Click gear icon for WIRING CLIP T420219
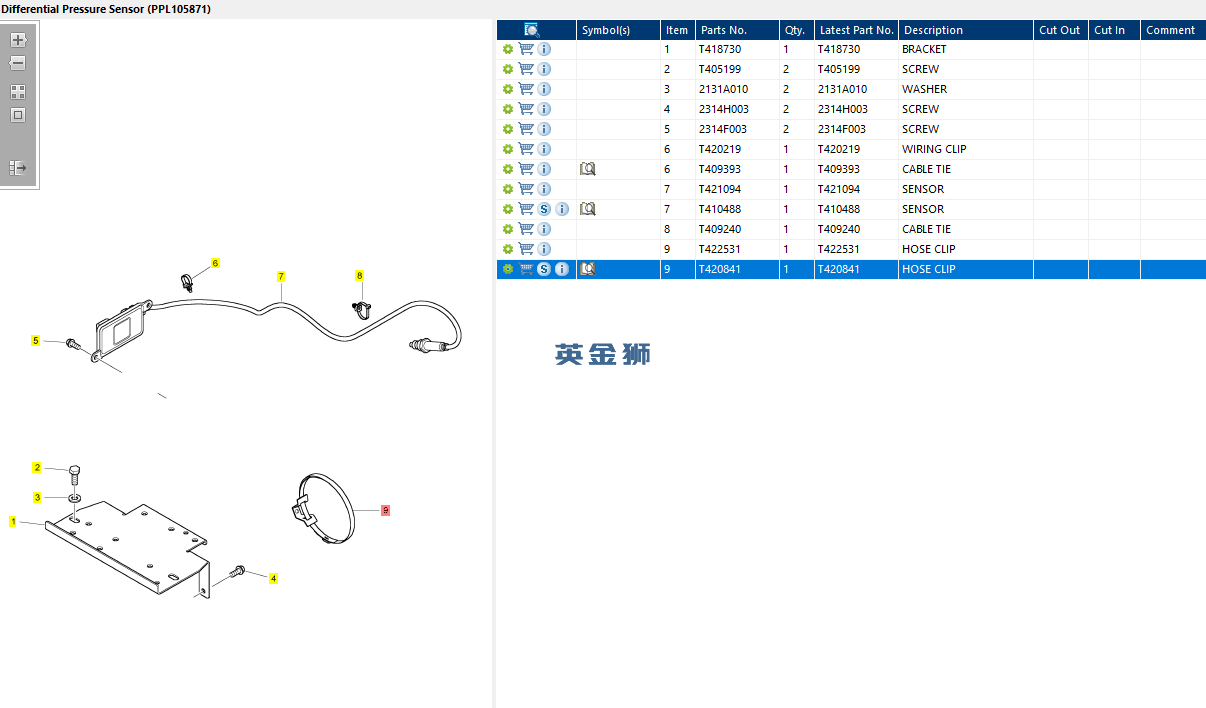 [x=508, y=149]
